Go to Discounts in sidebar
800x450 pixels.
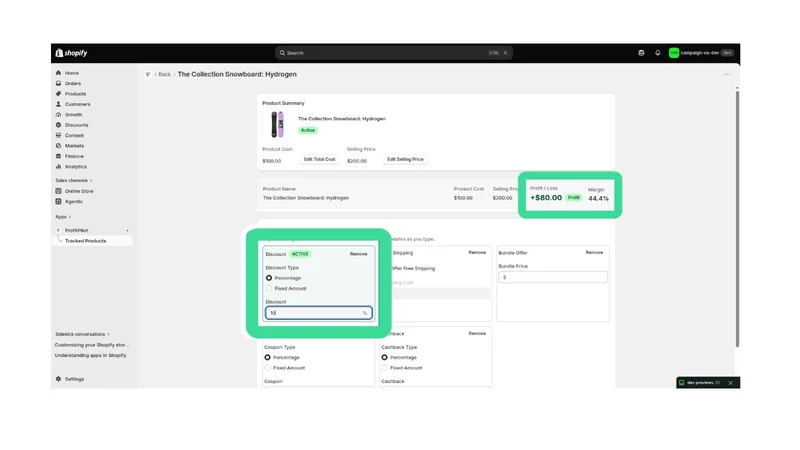(x=77, y=125)
